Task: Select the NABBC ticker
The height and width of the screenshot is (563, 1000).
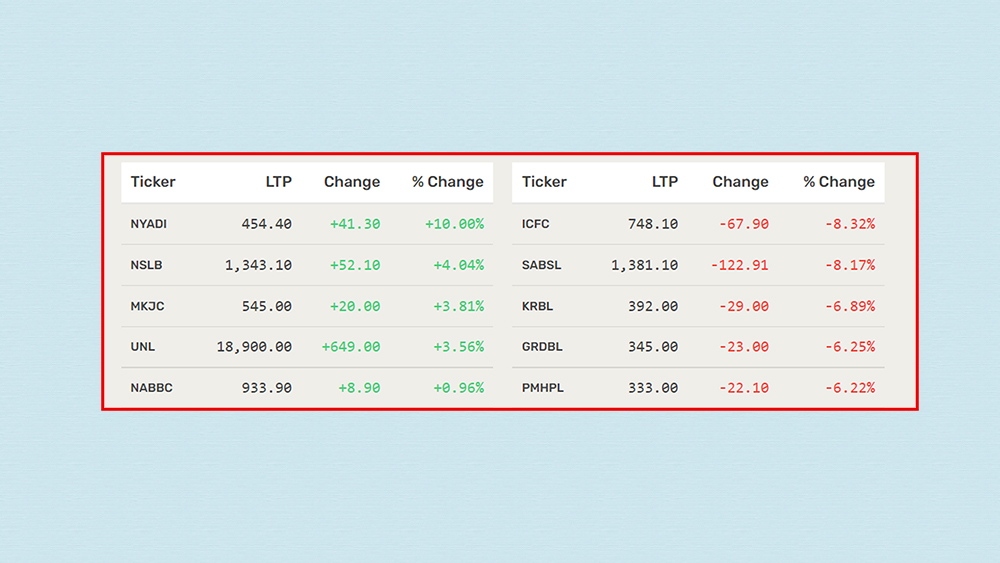Action: [x=151, y=388]
